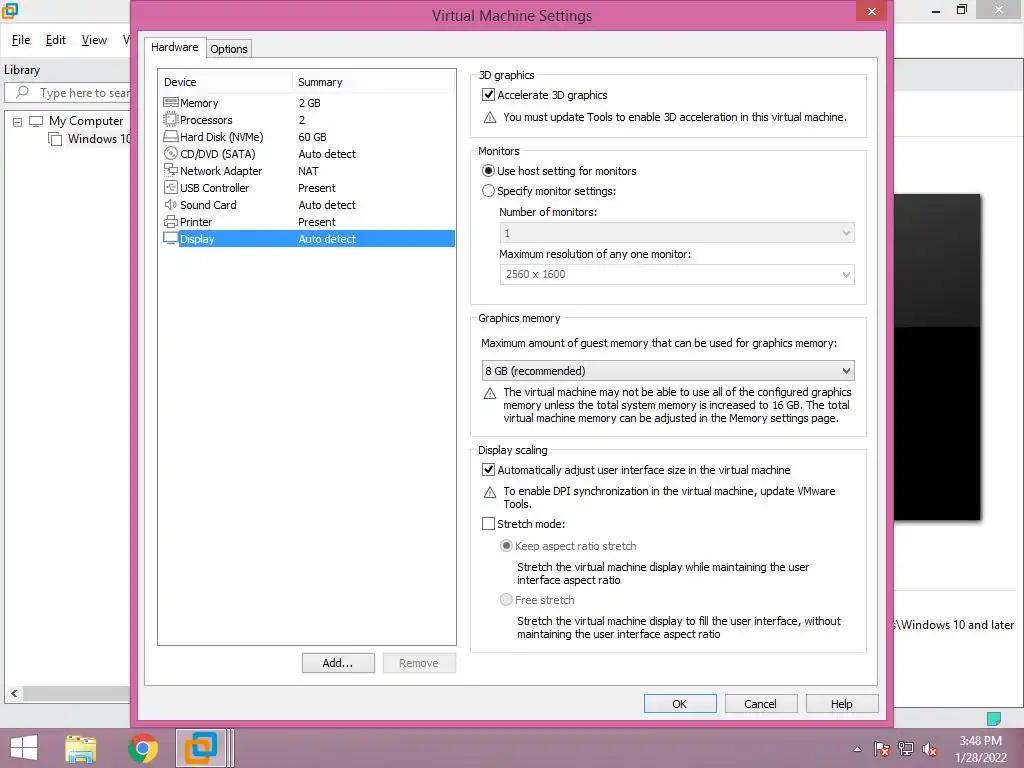Open the Number of monitors dropdown
The image size is (1024, 768).
677,232
